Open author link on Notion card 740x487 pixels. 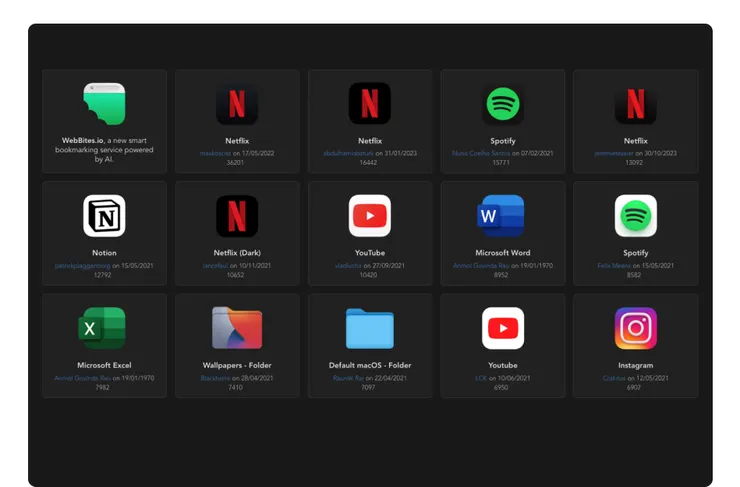[82, 265]
